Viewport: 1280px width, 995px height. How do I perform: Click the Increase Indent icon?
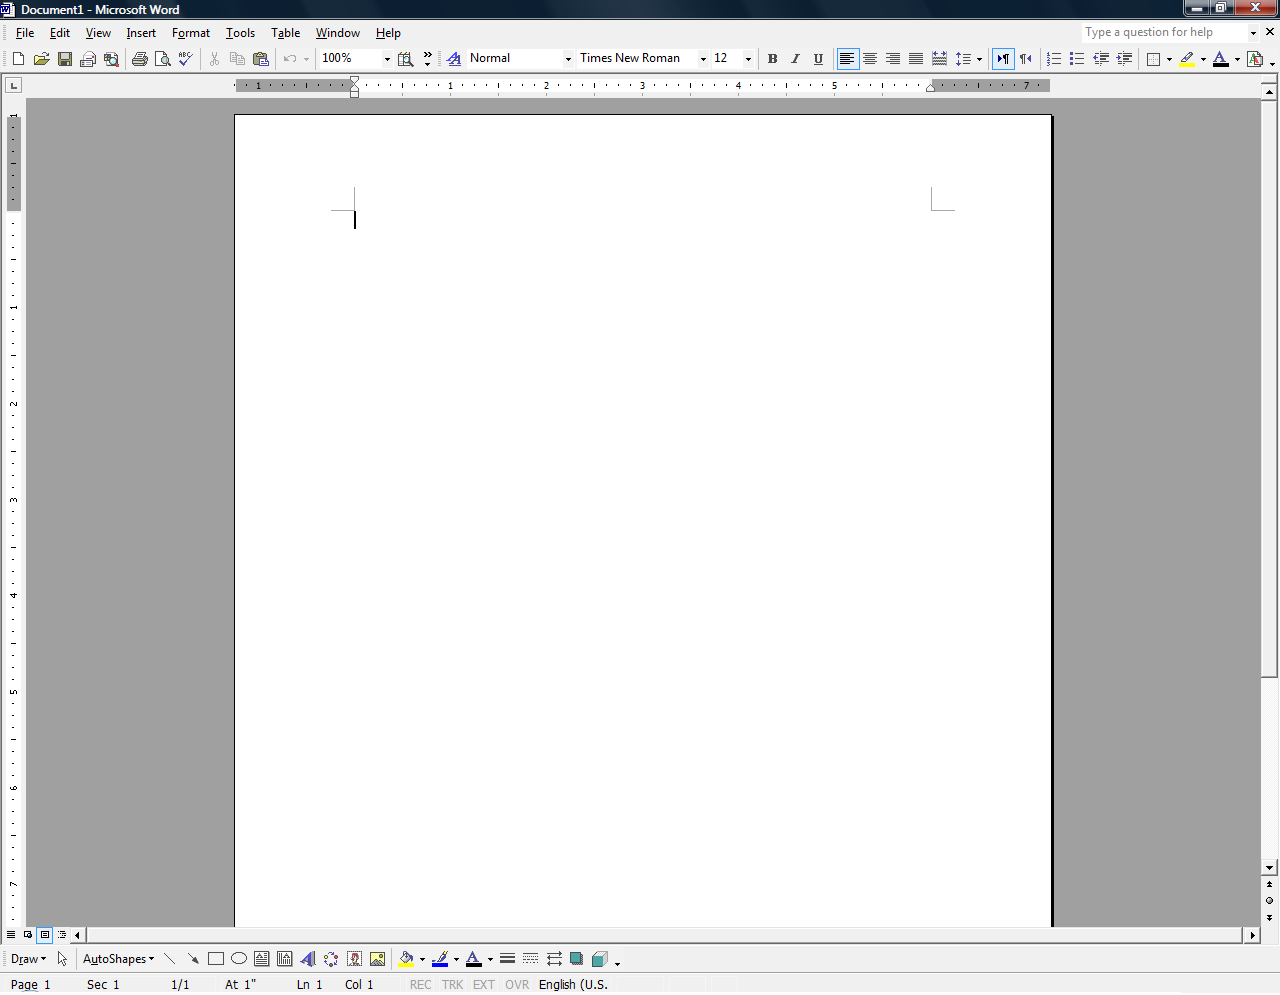pos(1124,59)
